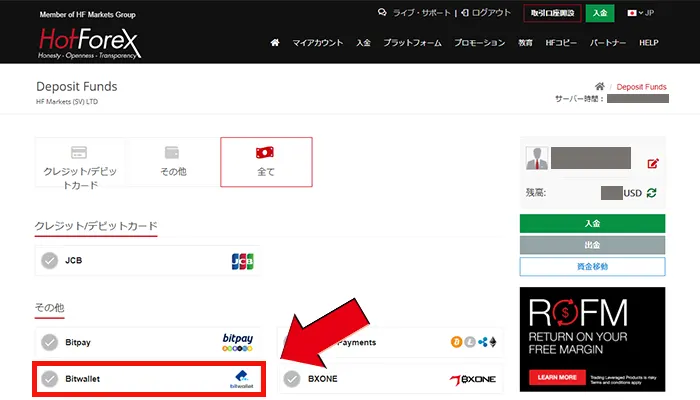Image resolution: width=700 pixels, height=400 pixels.
Task: Switch to the クレジット/デビットカード tab
Action: click(x=79, y=163)
